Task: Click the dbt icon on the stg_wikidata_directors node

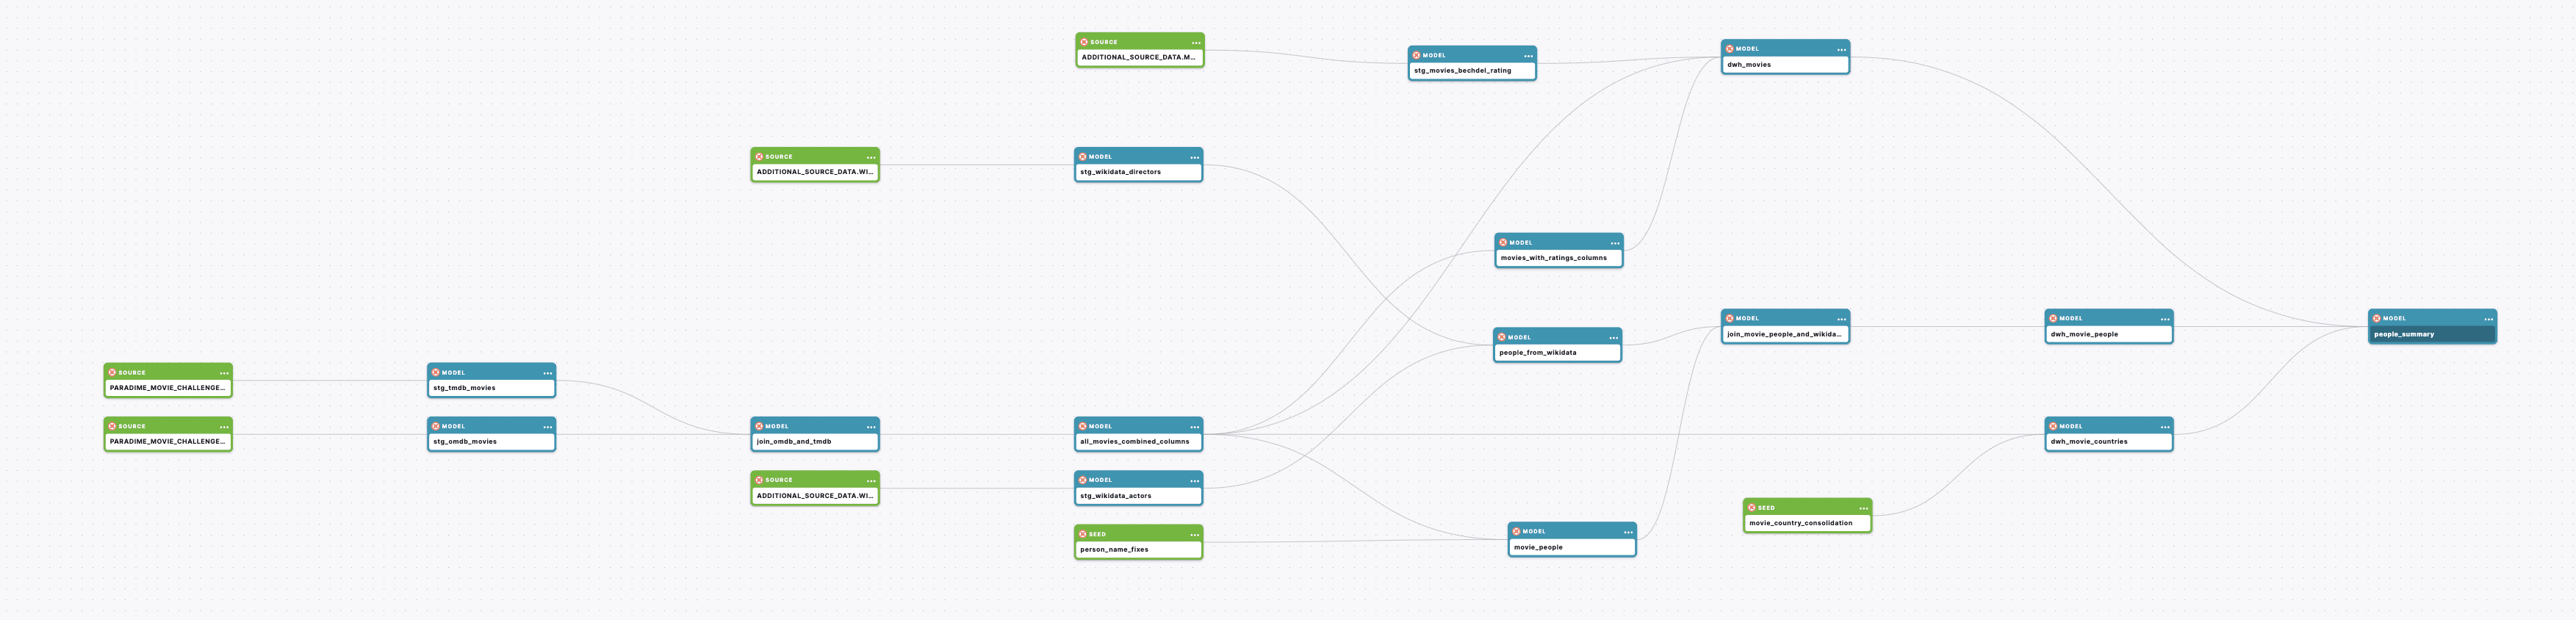Action: click(1083, 157)
